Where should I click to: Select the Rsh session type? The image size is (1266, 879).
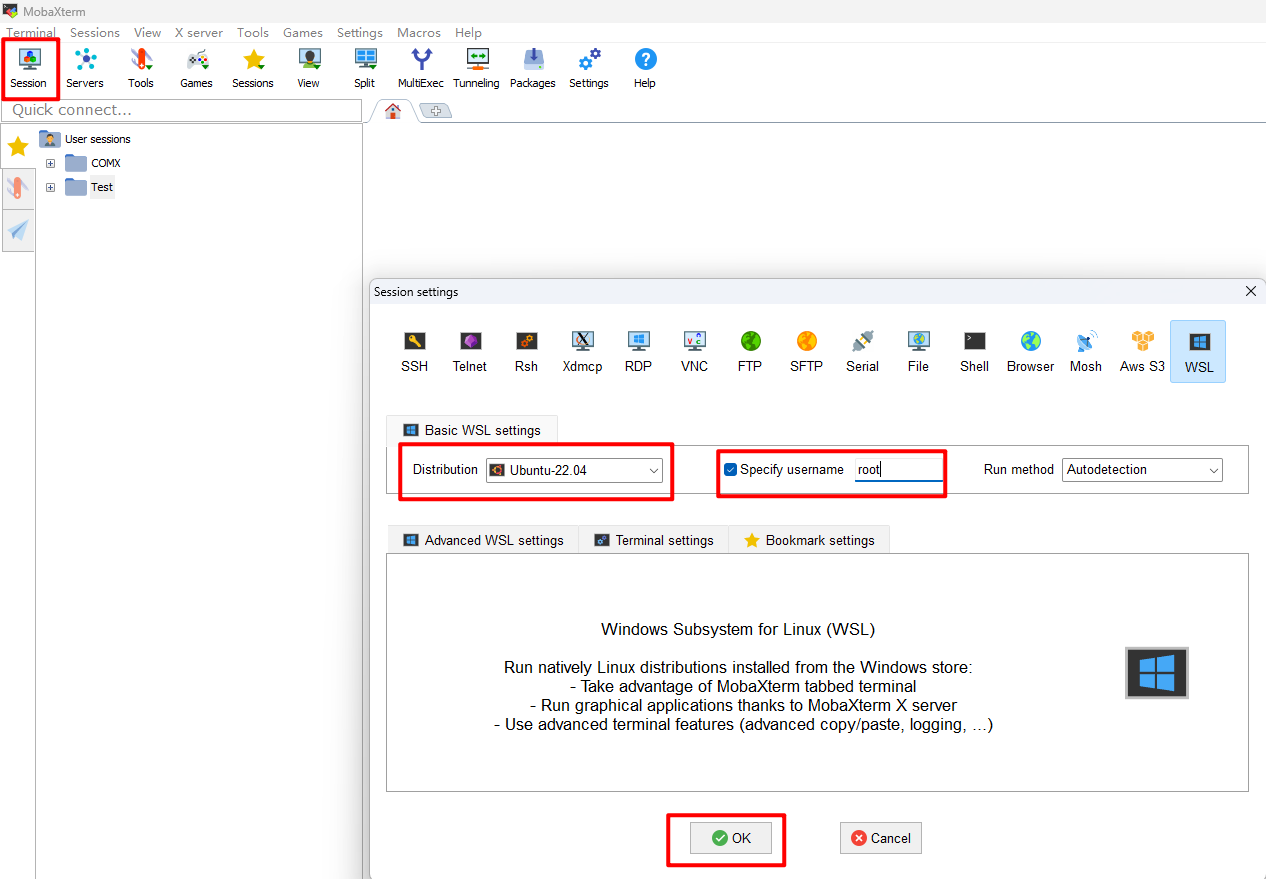(x=527, y=352)
